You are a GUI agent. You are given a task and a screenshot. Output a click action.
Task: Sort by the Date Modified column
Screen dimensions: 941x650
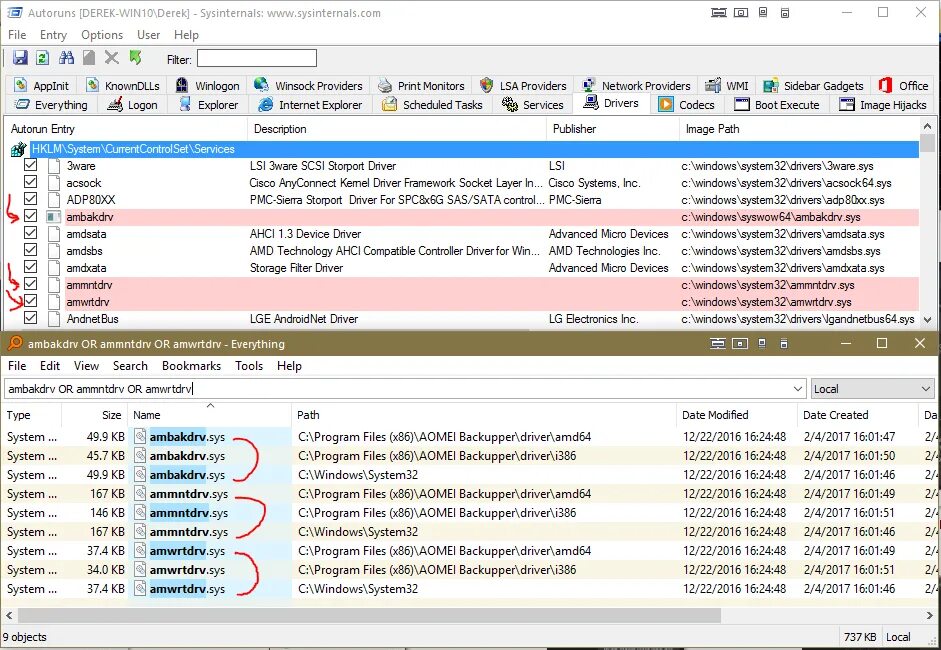(x=736, y=415)
